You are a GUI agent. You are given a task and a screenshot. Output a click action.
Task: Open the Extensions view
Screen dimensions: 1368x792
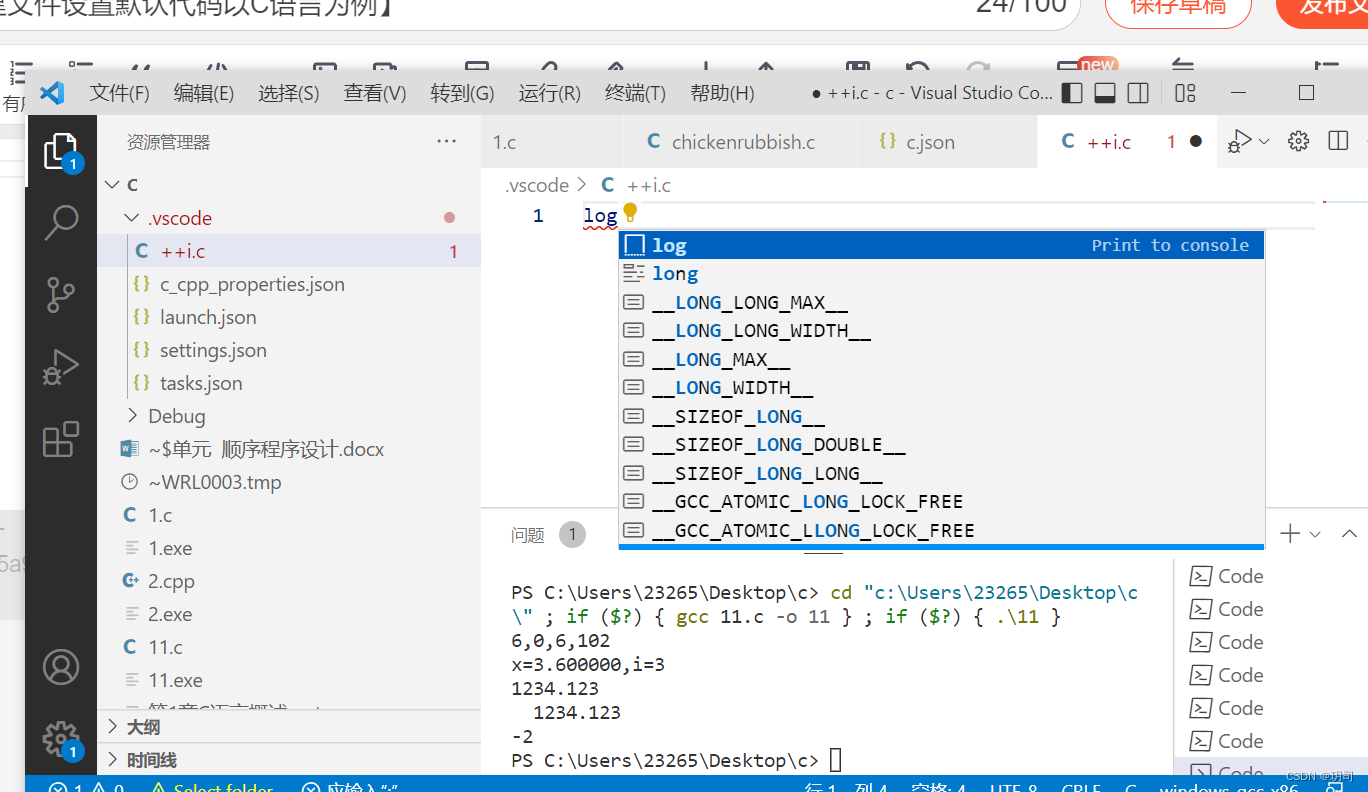(x=61, y=438)
